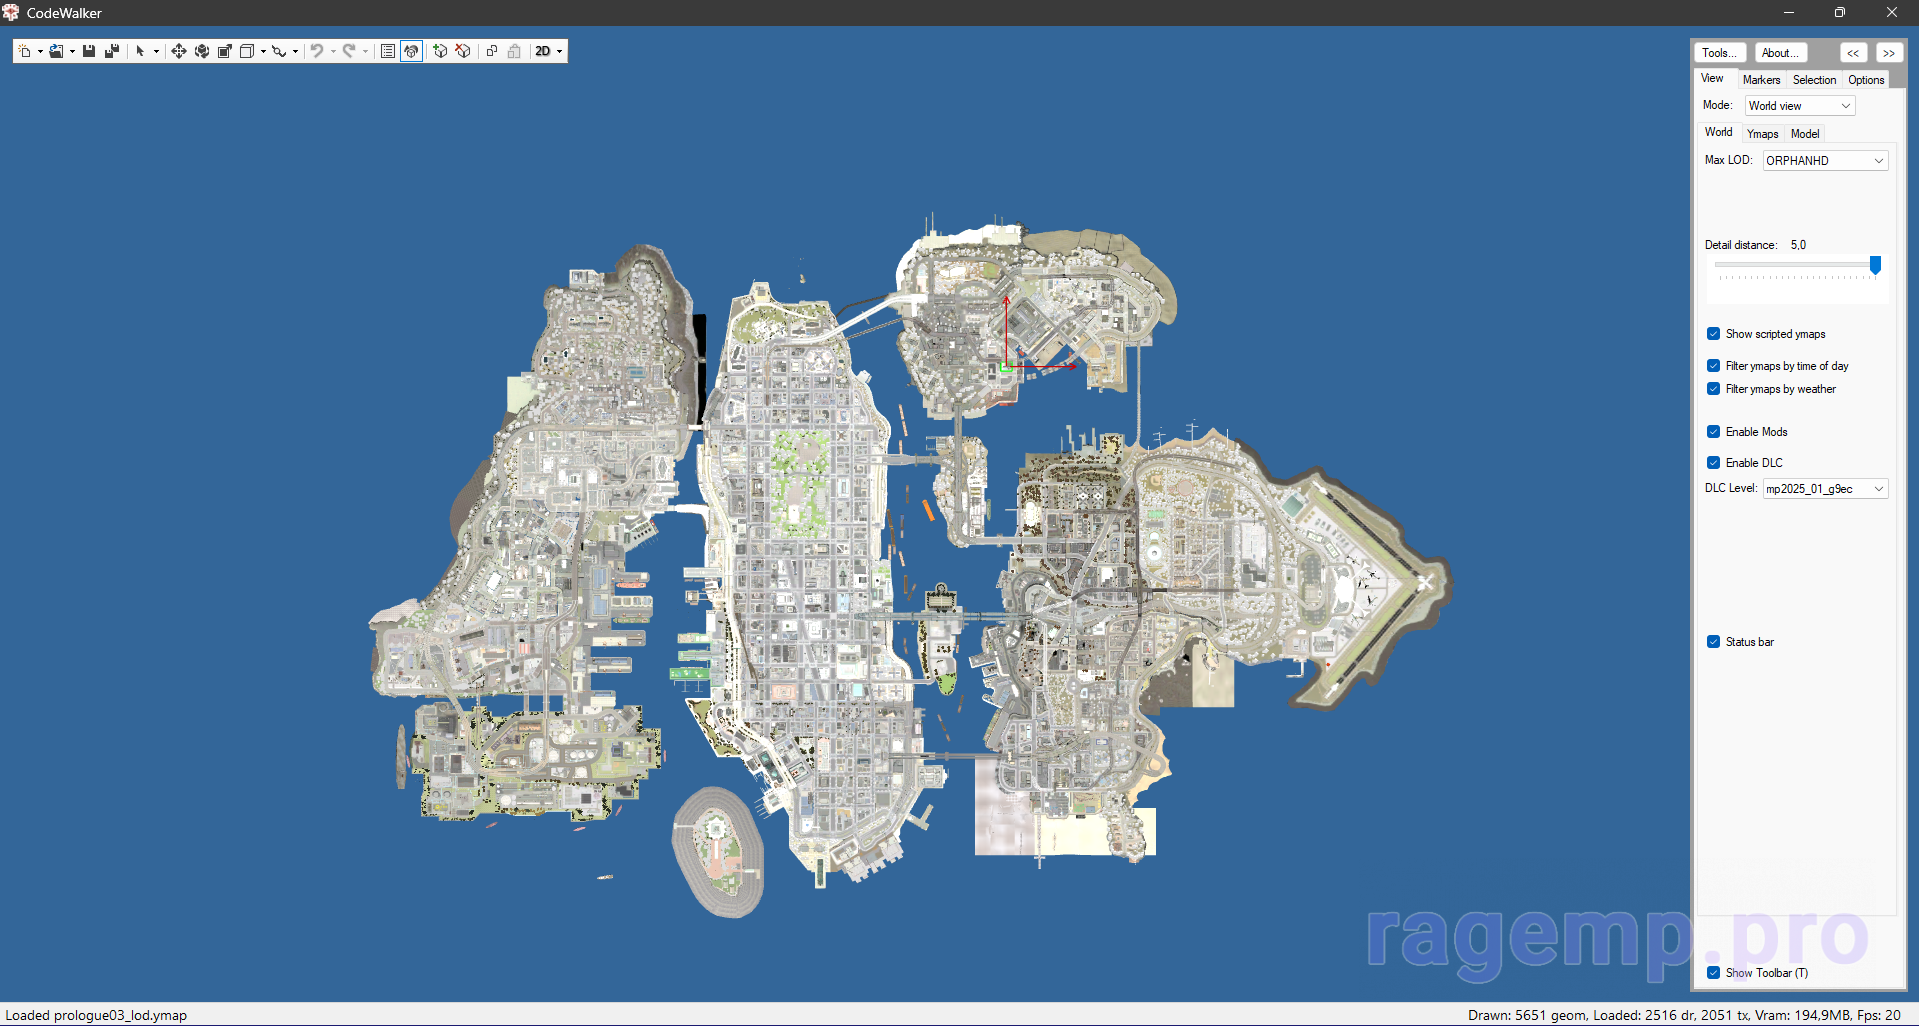Activate the Move widget tool

[x=179, y=51]
